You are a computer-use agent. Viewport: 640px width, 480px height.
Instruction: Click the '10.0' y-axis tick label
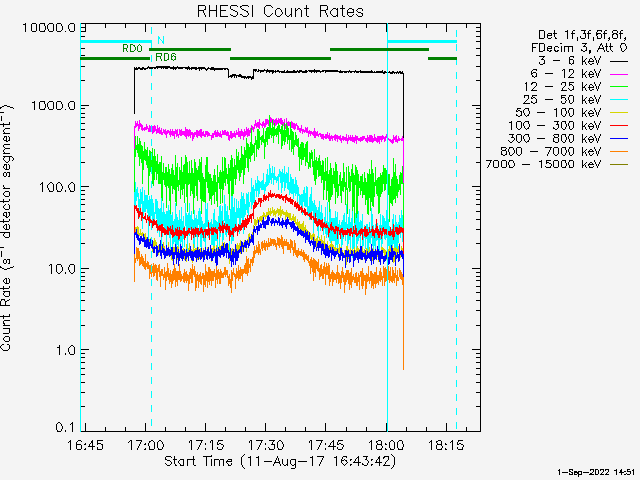[x=61, y=269]
